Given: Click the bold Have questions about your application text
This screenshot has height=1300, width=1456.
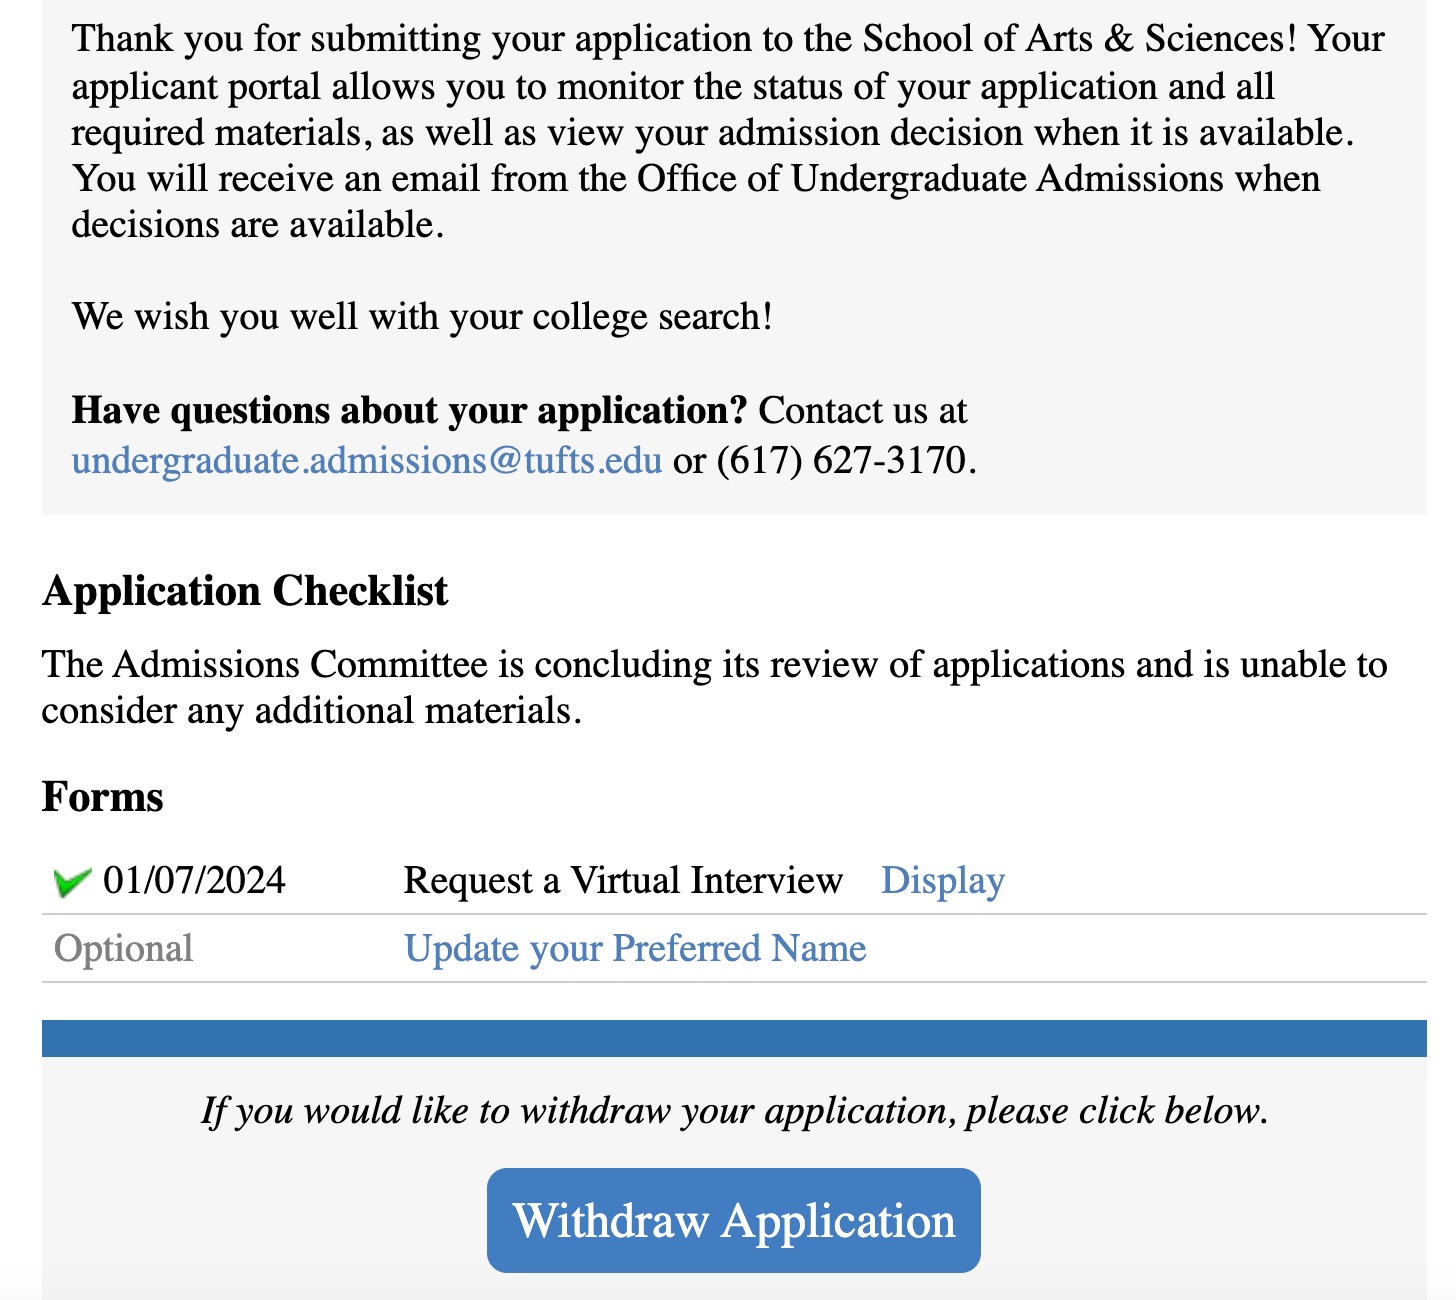Looking at the screenshot, I should 409,411.
